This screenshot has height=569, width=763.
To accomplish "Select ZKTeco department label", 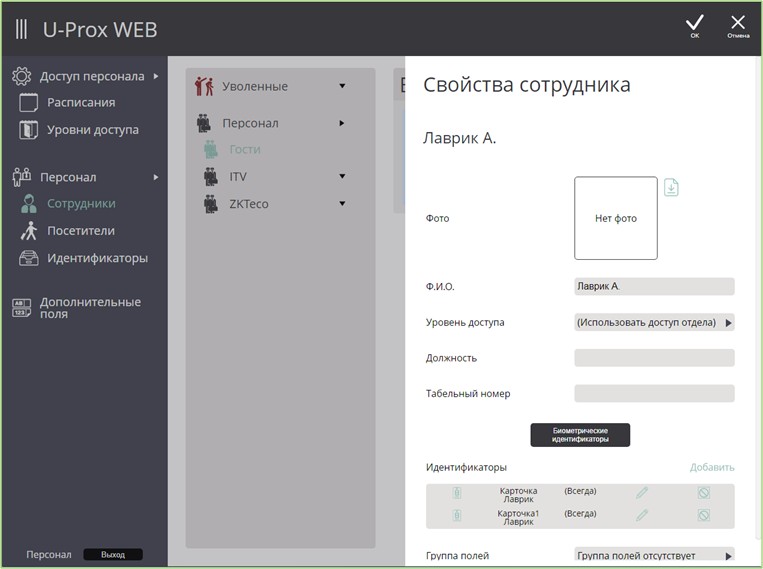I will pyautogui.click(x=249, y=204).
